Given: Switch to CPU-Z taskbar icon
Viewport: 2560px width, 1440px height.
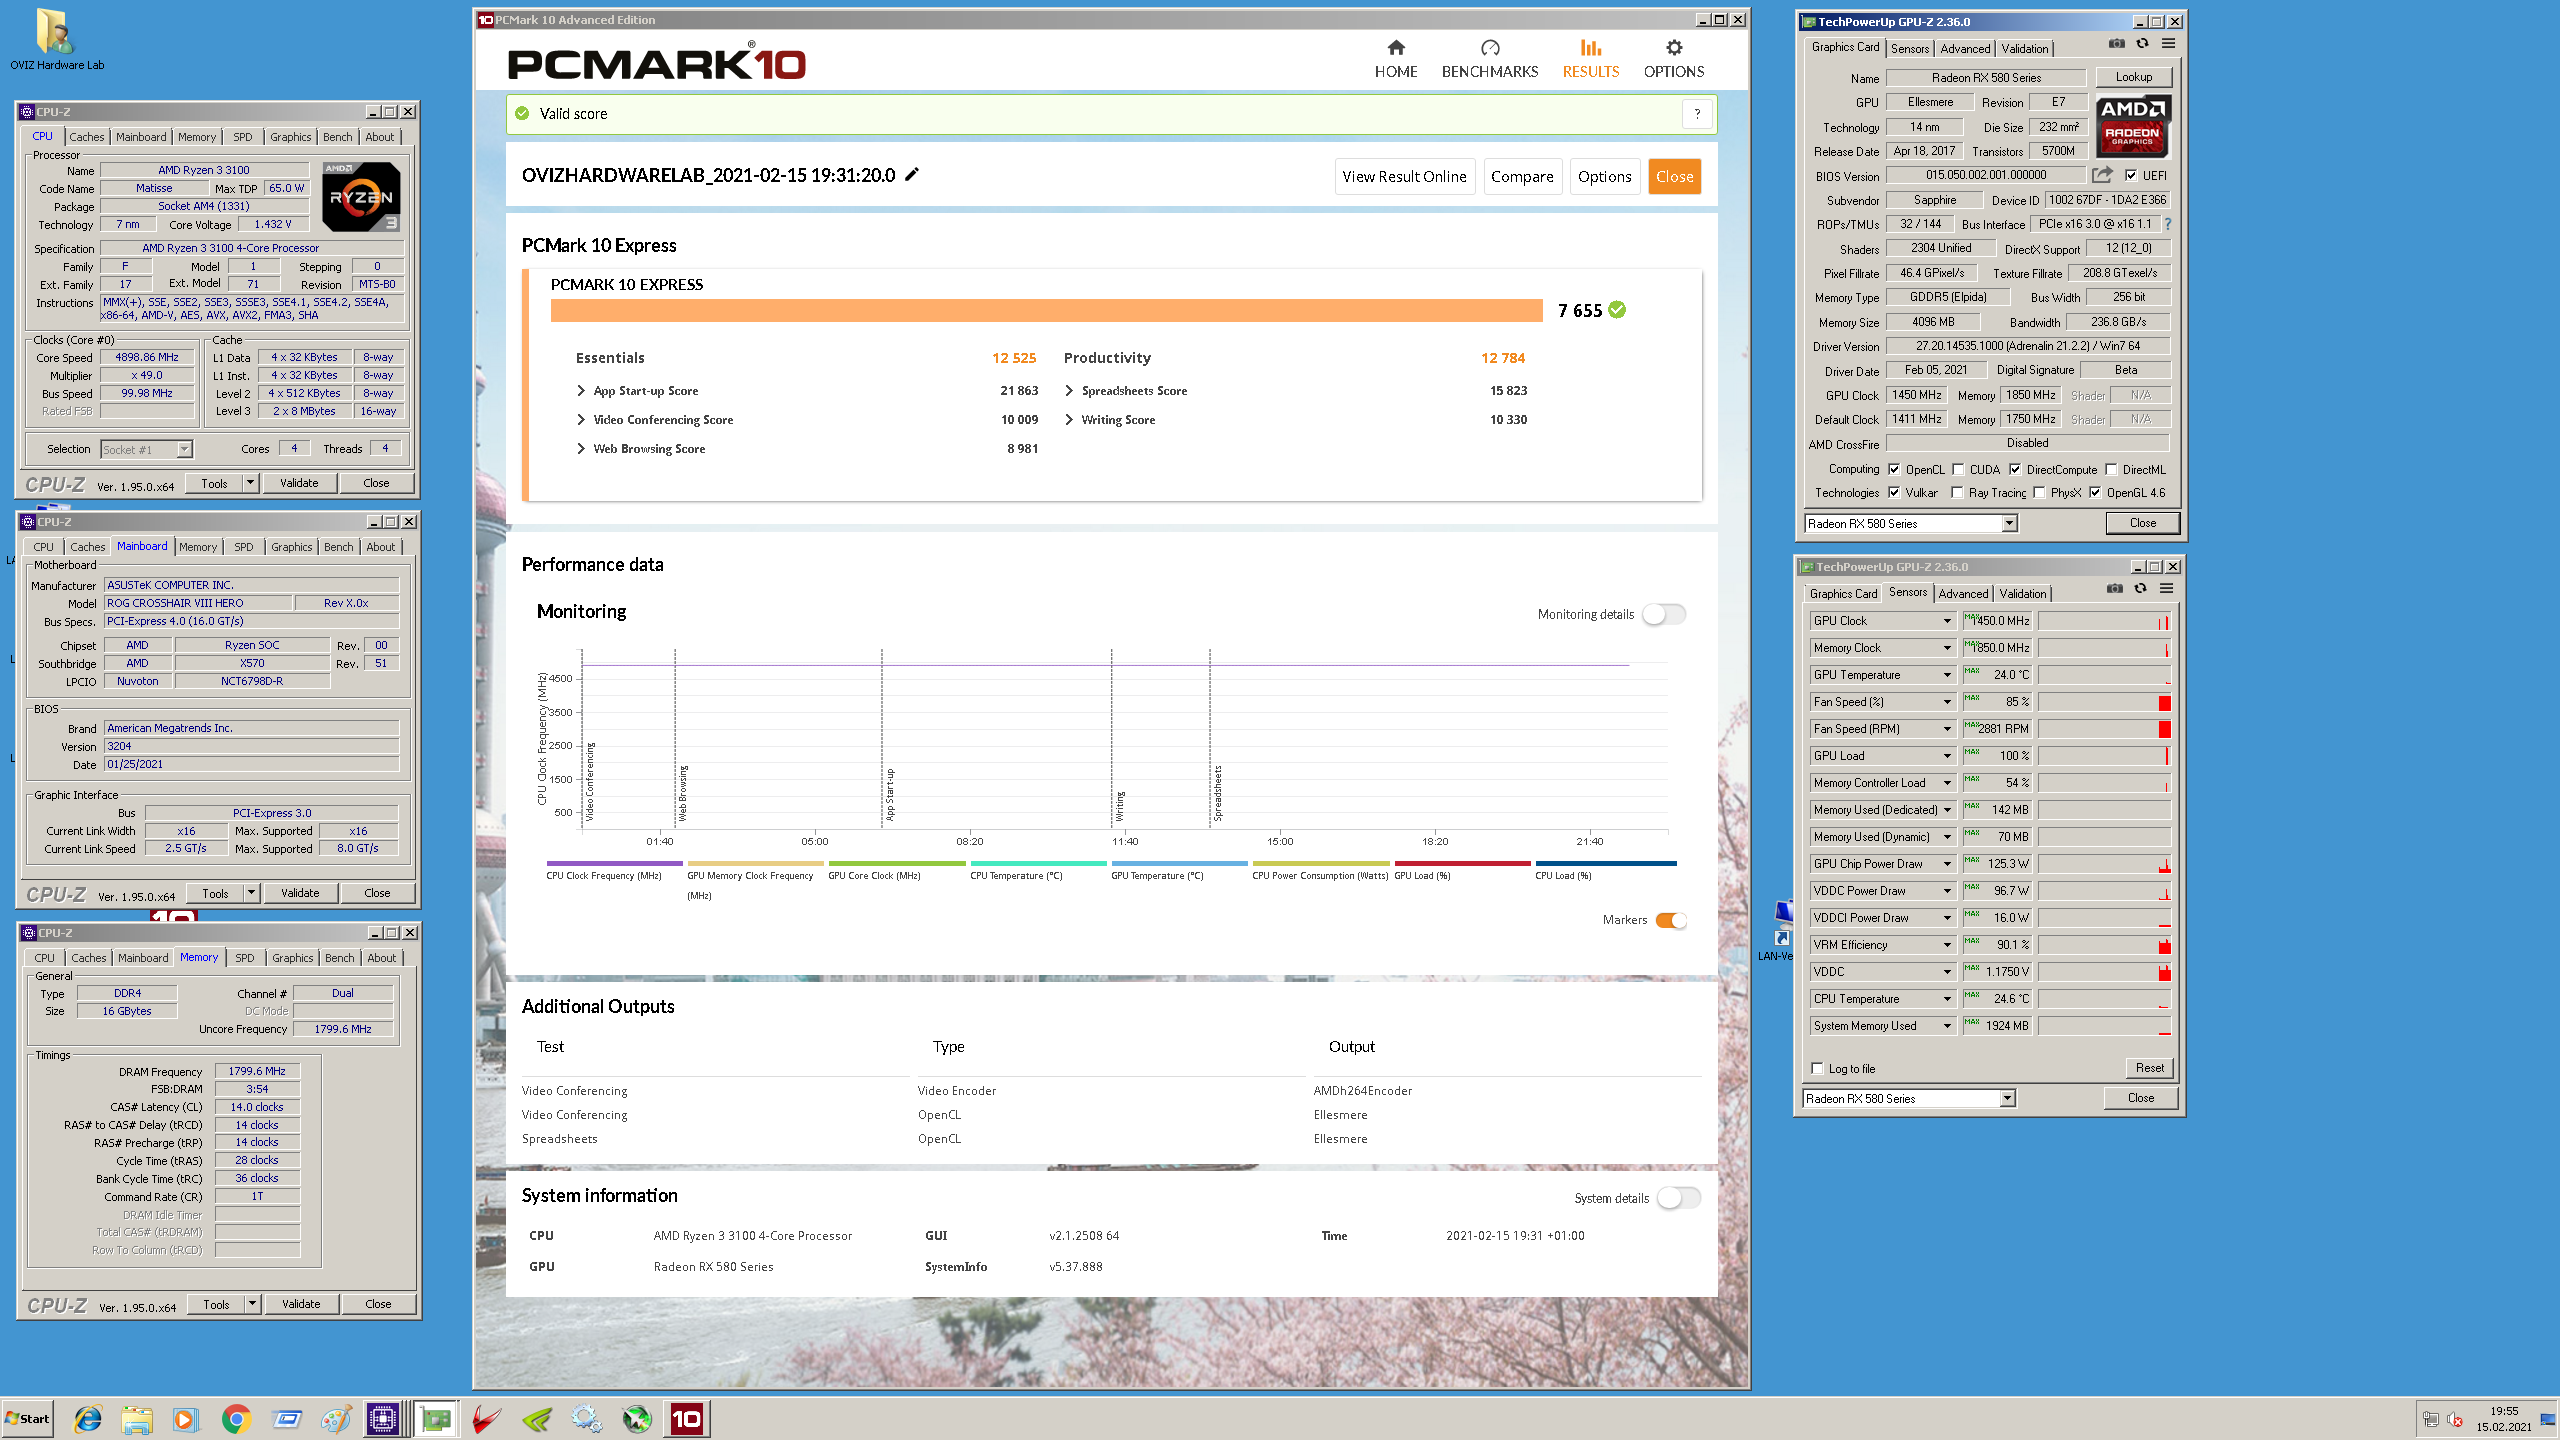Looking at the screenshot, I should 384,1419.
